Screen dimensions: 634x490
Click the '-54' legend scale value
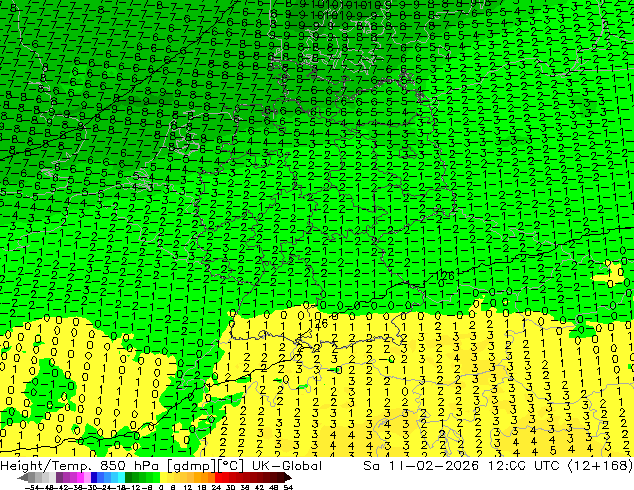click(32, 487)
